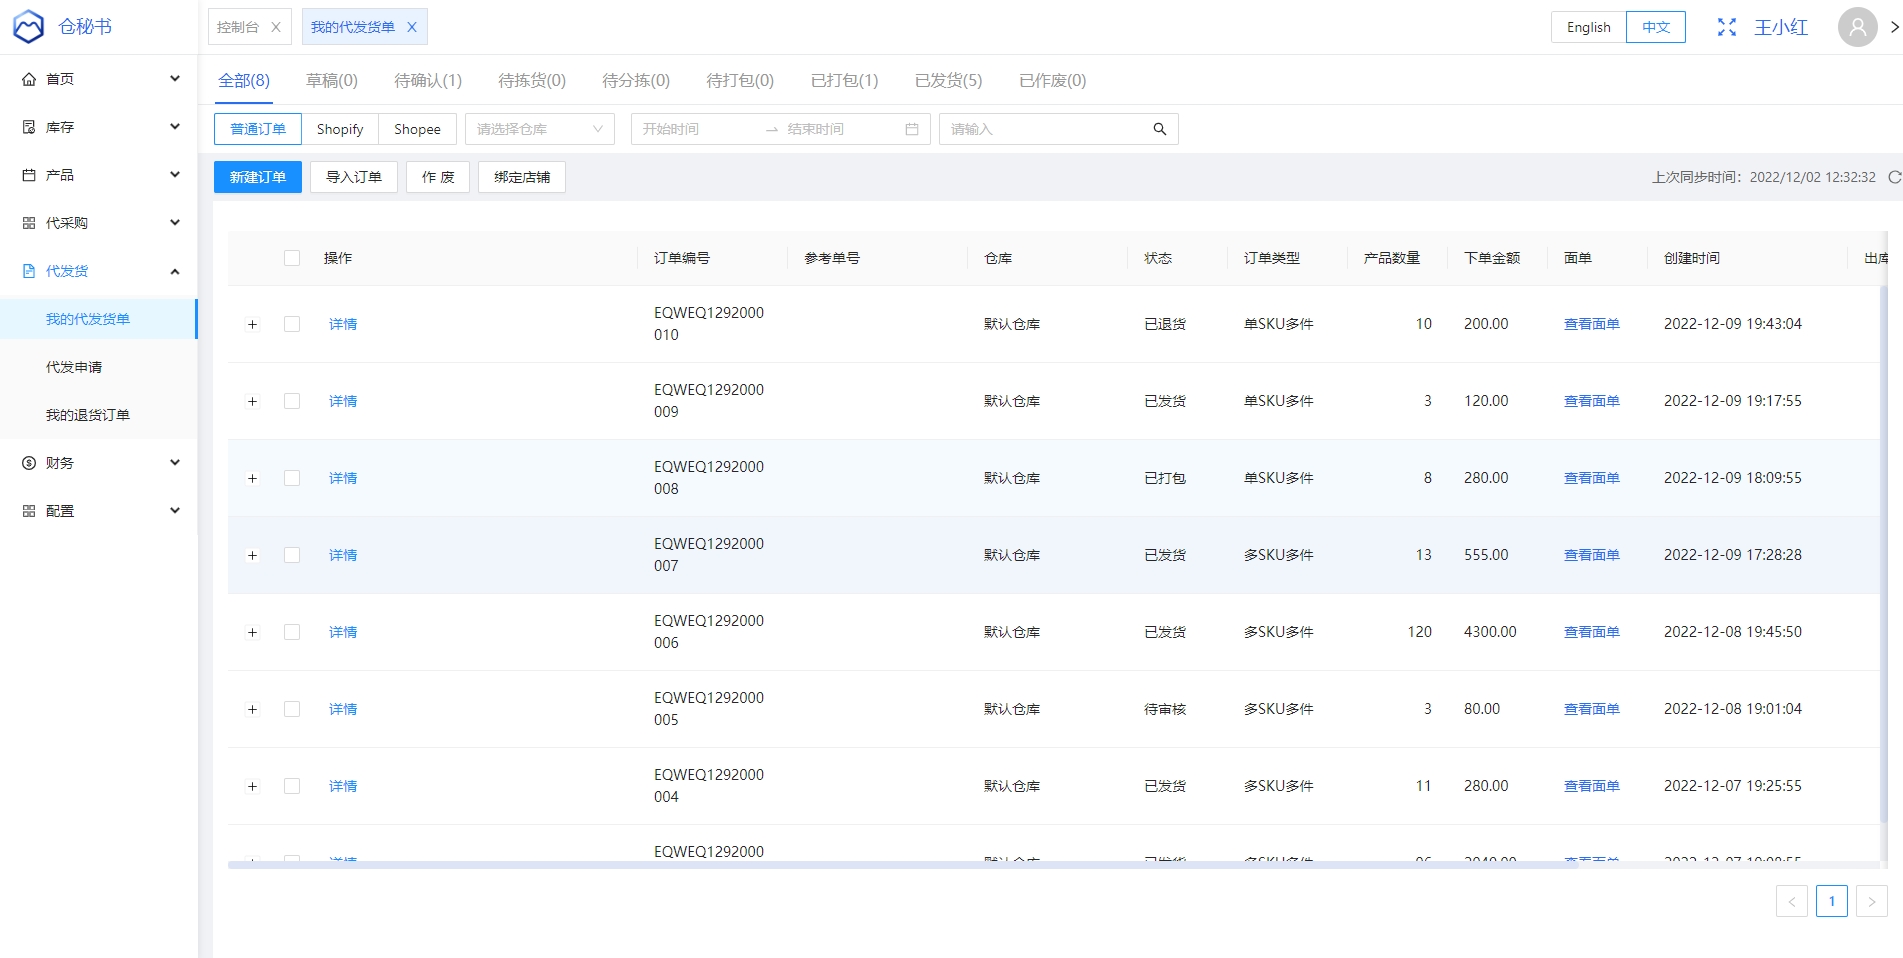
Task: Click the refresh sync icon
Action: (1894, 177)
